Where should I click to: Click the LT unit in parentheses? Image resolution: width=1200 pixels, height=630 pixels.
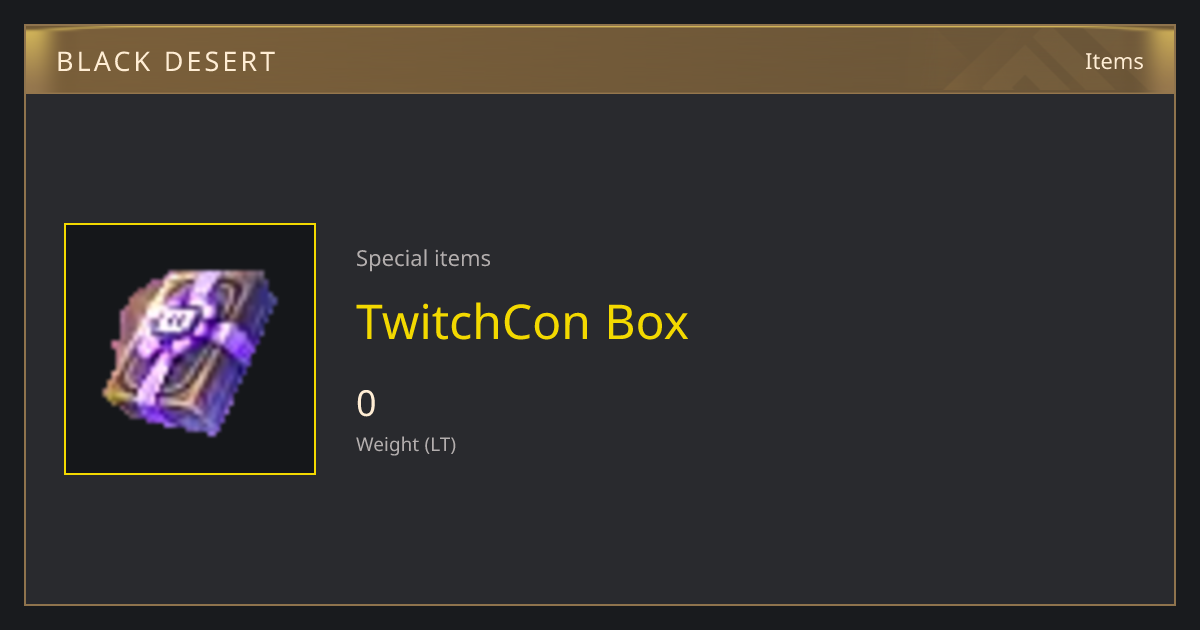(439, 445)
